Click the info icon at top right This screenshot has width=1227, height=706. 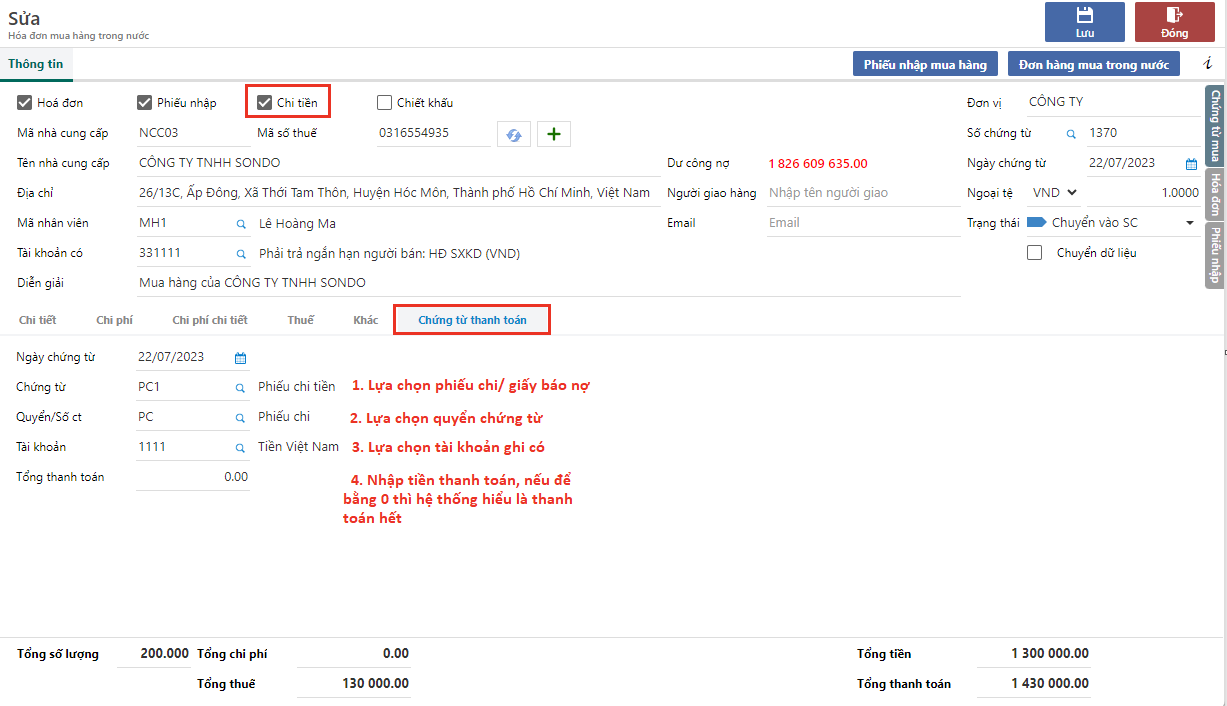[1207, 64]
